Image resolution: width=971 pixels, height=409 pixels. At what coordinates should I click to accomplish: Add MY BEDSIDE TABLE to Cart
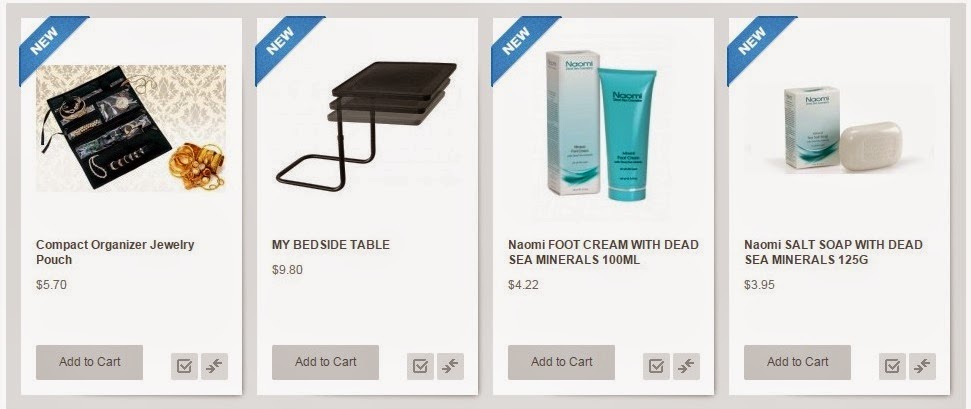[326, 363]
